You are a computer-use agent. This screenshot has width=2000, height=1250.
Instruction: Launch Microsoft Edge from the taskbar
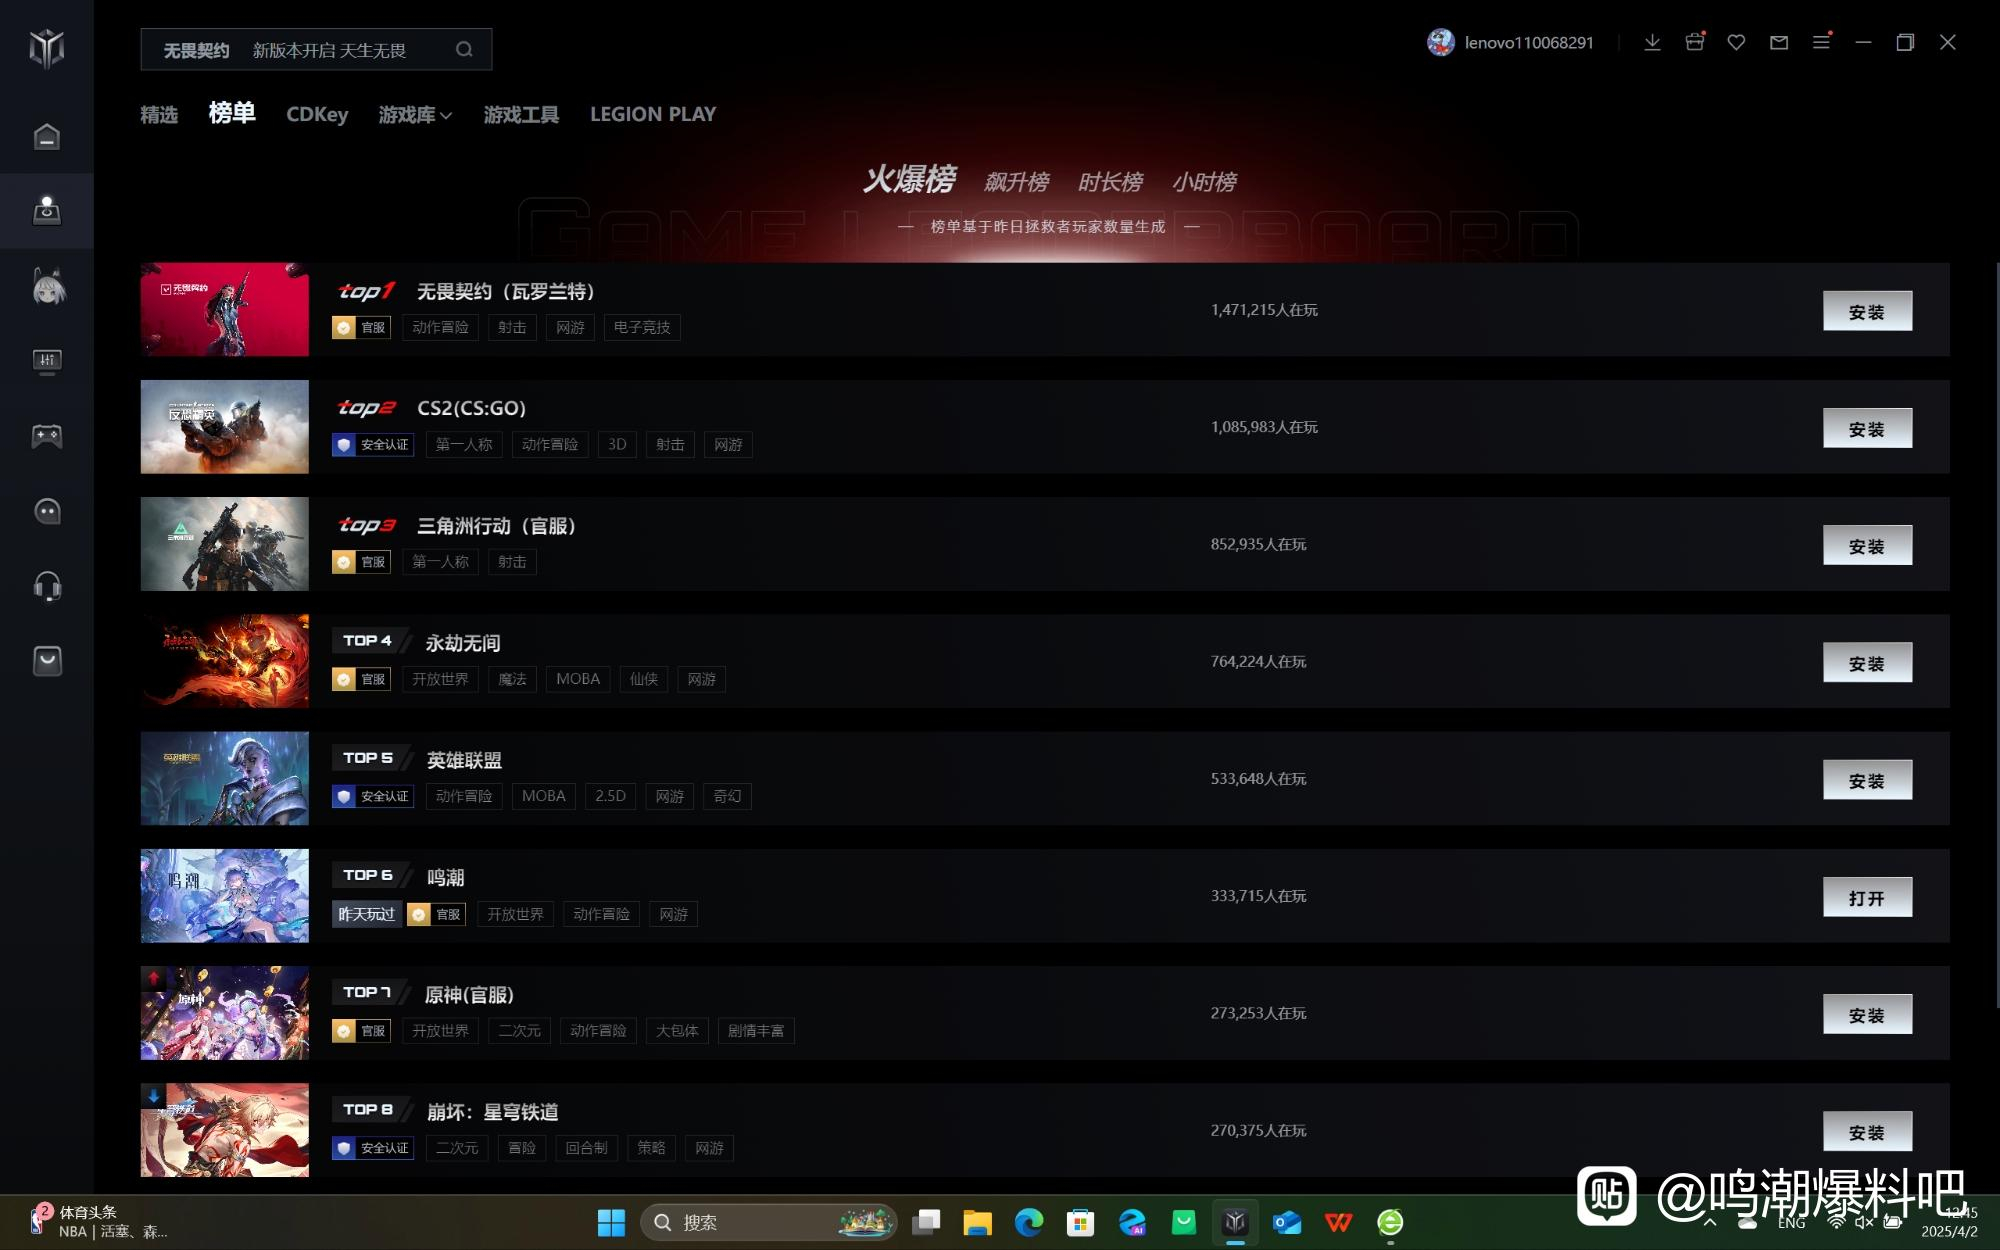[1029, 1222]
